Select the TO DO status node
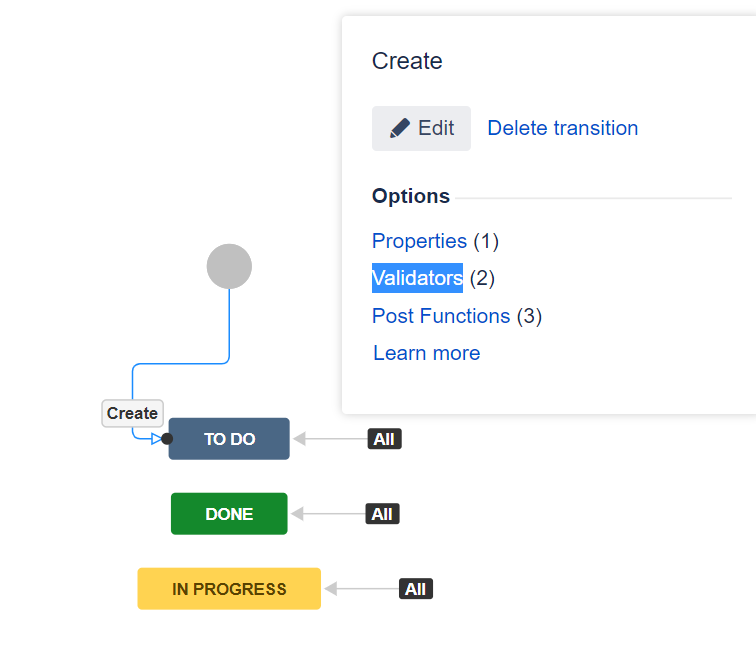The width and height of the screenshot is (756, 653). (x=229, y=439)
